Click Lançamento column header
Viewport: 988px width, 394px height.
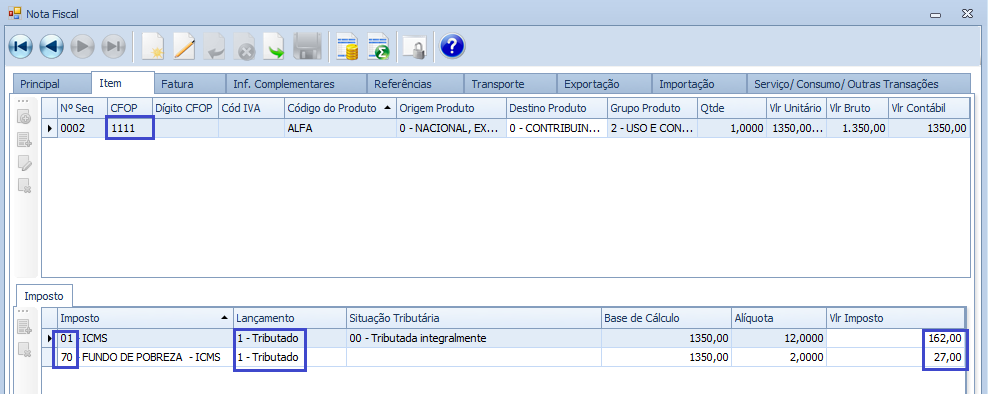[x=290, y=318]
